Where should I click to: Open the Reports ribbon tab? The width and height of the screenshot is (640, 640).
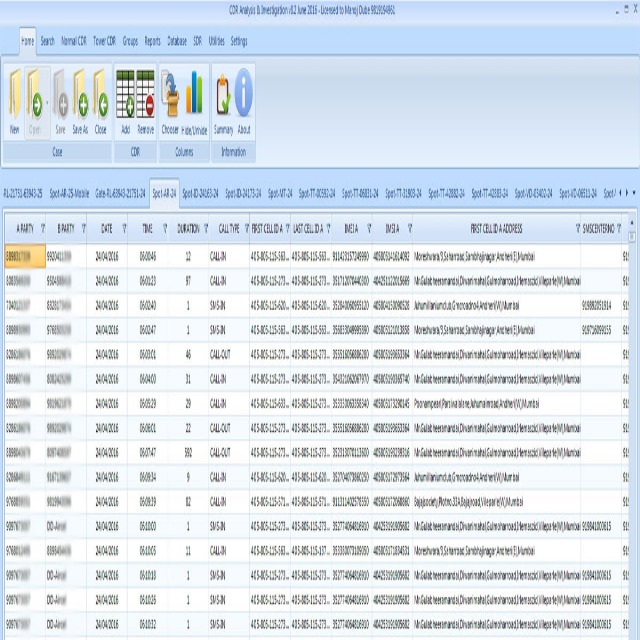[153, 42]
